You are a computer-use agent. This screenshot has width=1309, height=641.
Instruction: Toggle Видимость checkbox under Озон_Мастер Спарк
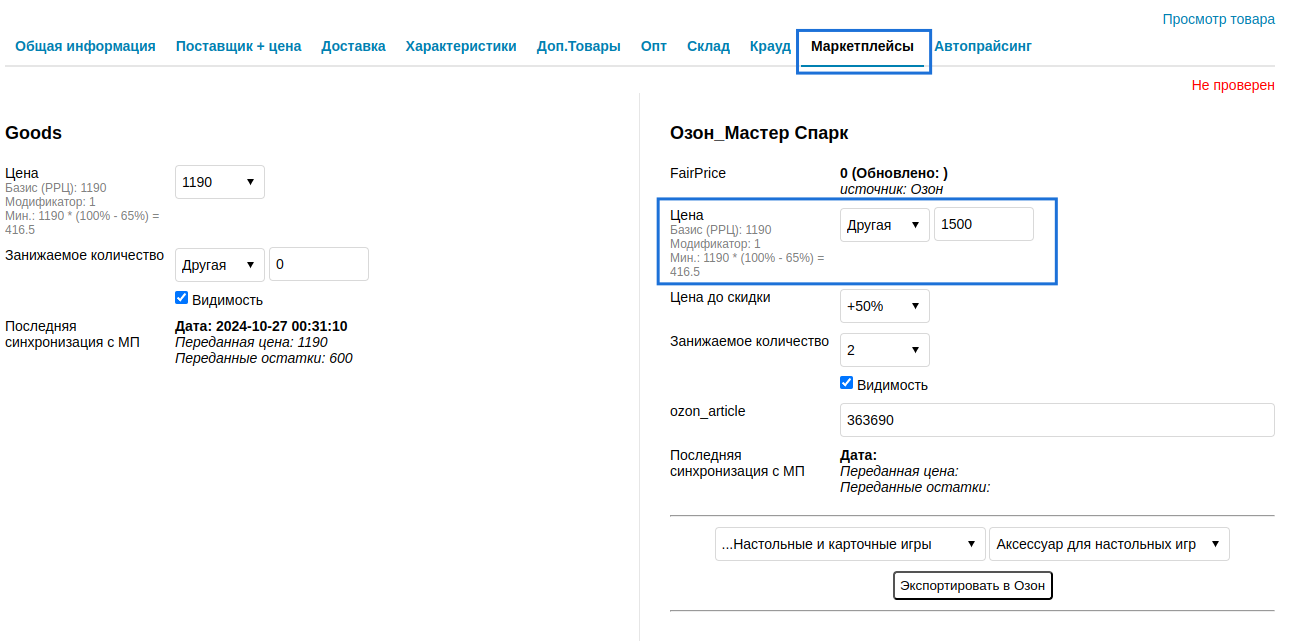(x=846, y=383)
